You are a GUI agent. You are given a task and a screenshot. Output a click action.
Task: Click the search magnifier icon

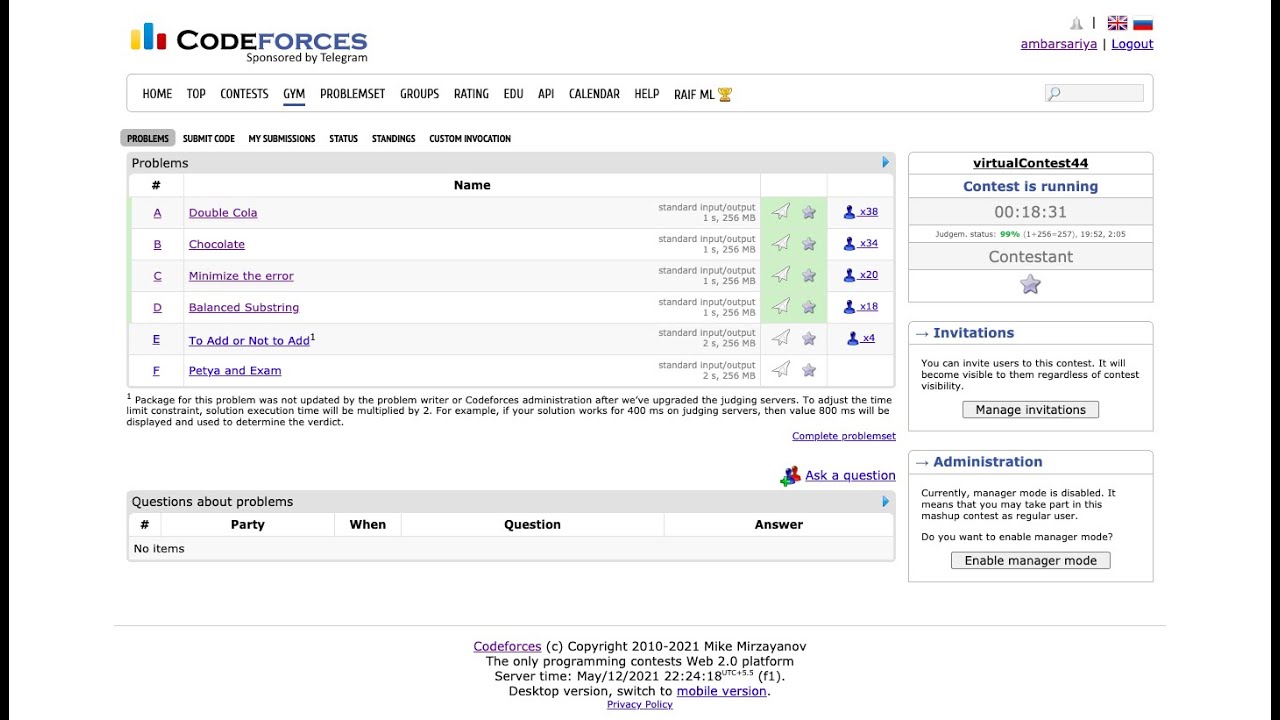click(x=1054, y=94)
